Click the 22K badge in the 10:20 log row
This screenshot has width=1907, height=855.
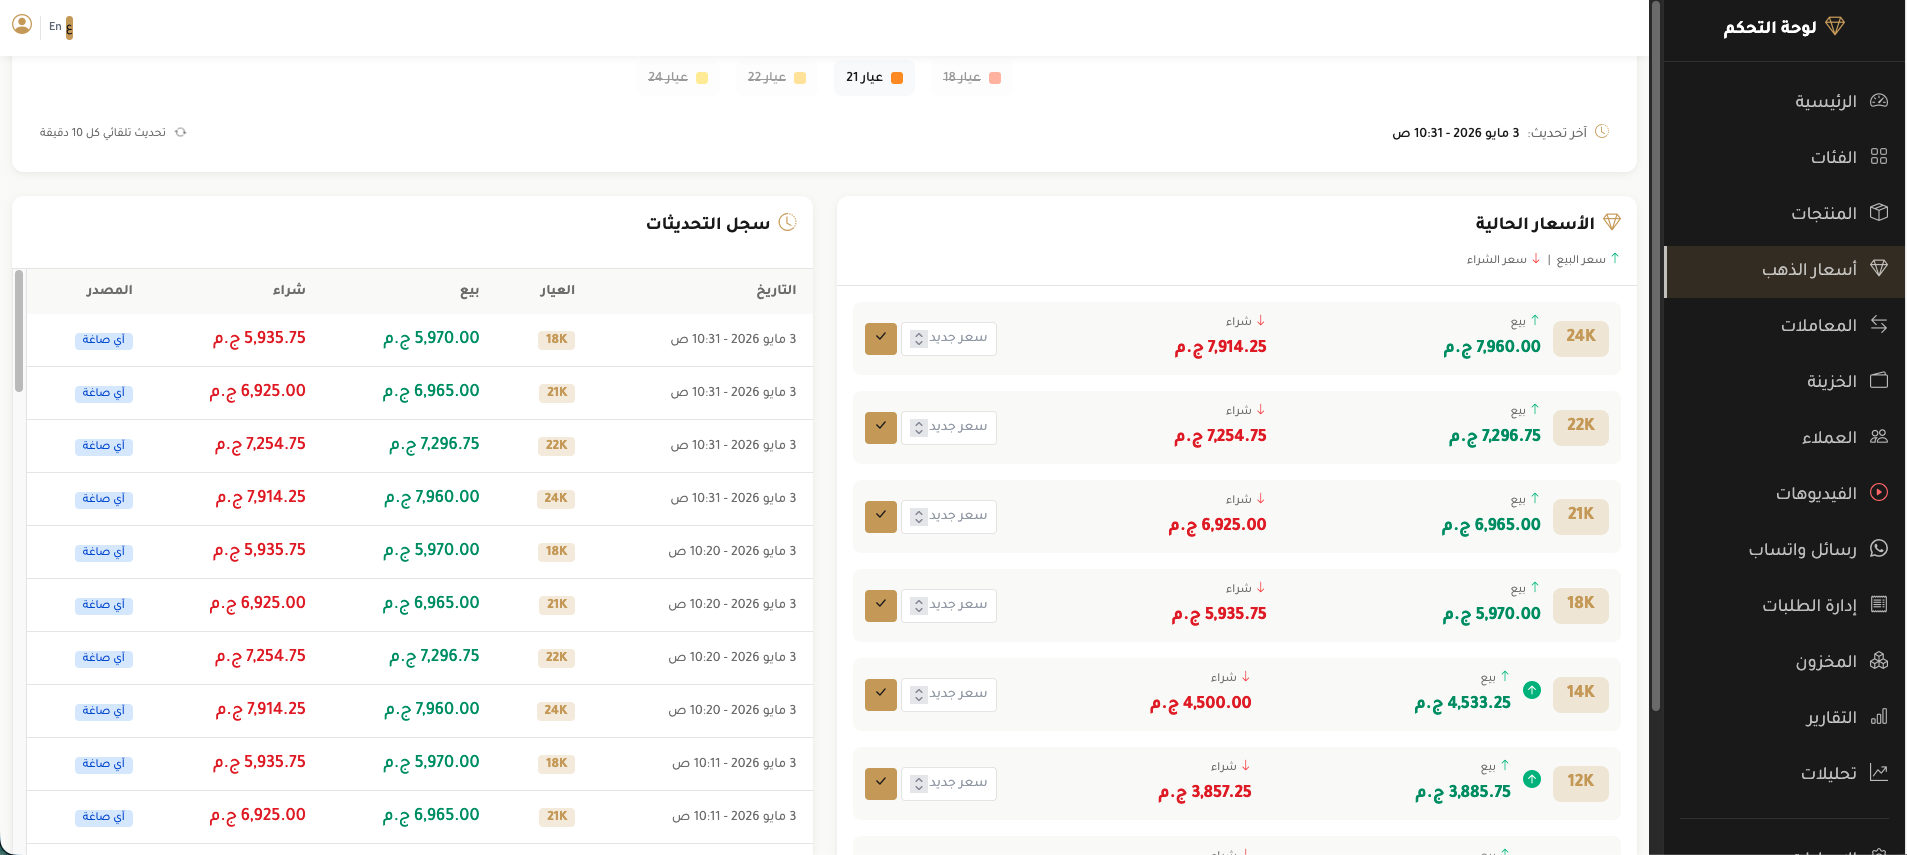tap(556, 657)
